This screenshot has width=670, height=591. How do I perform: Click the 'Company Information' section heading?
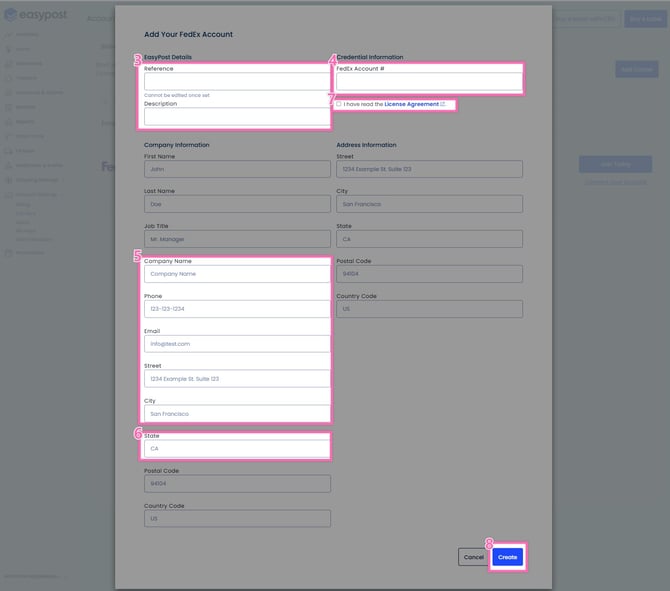[x=176, y=145]
